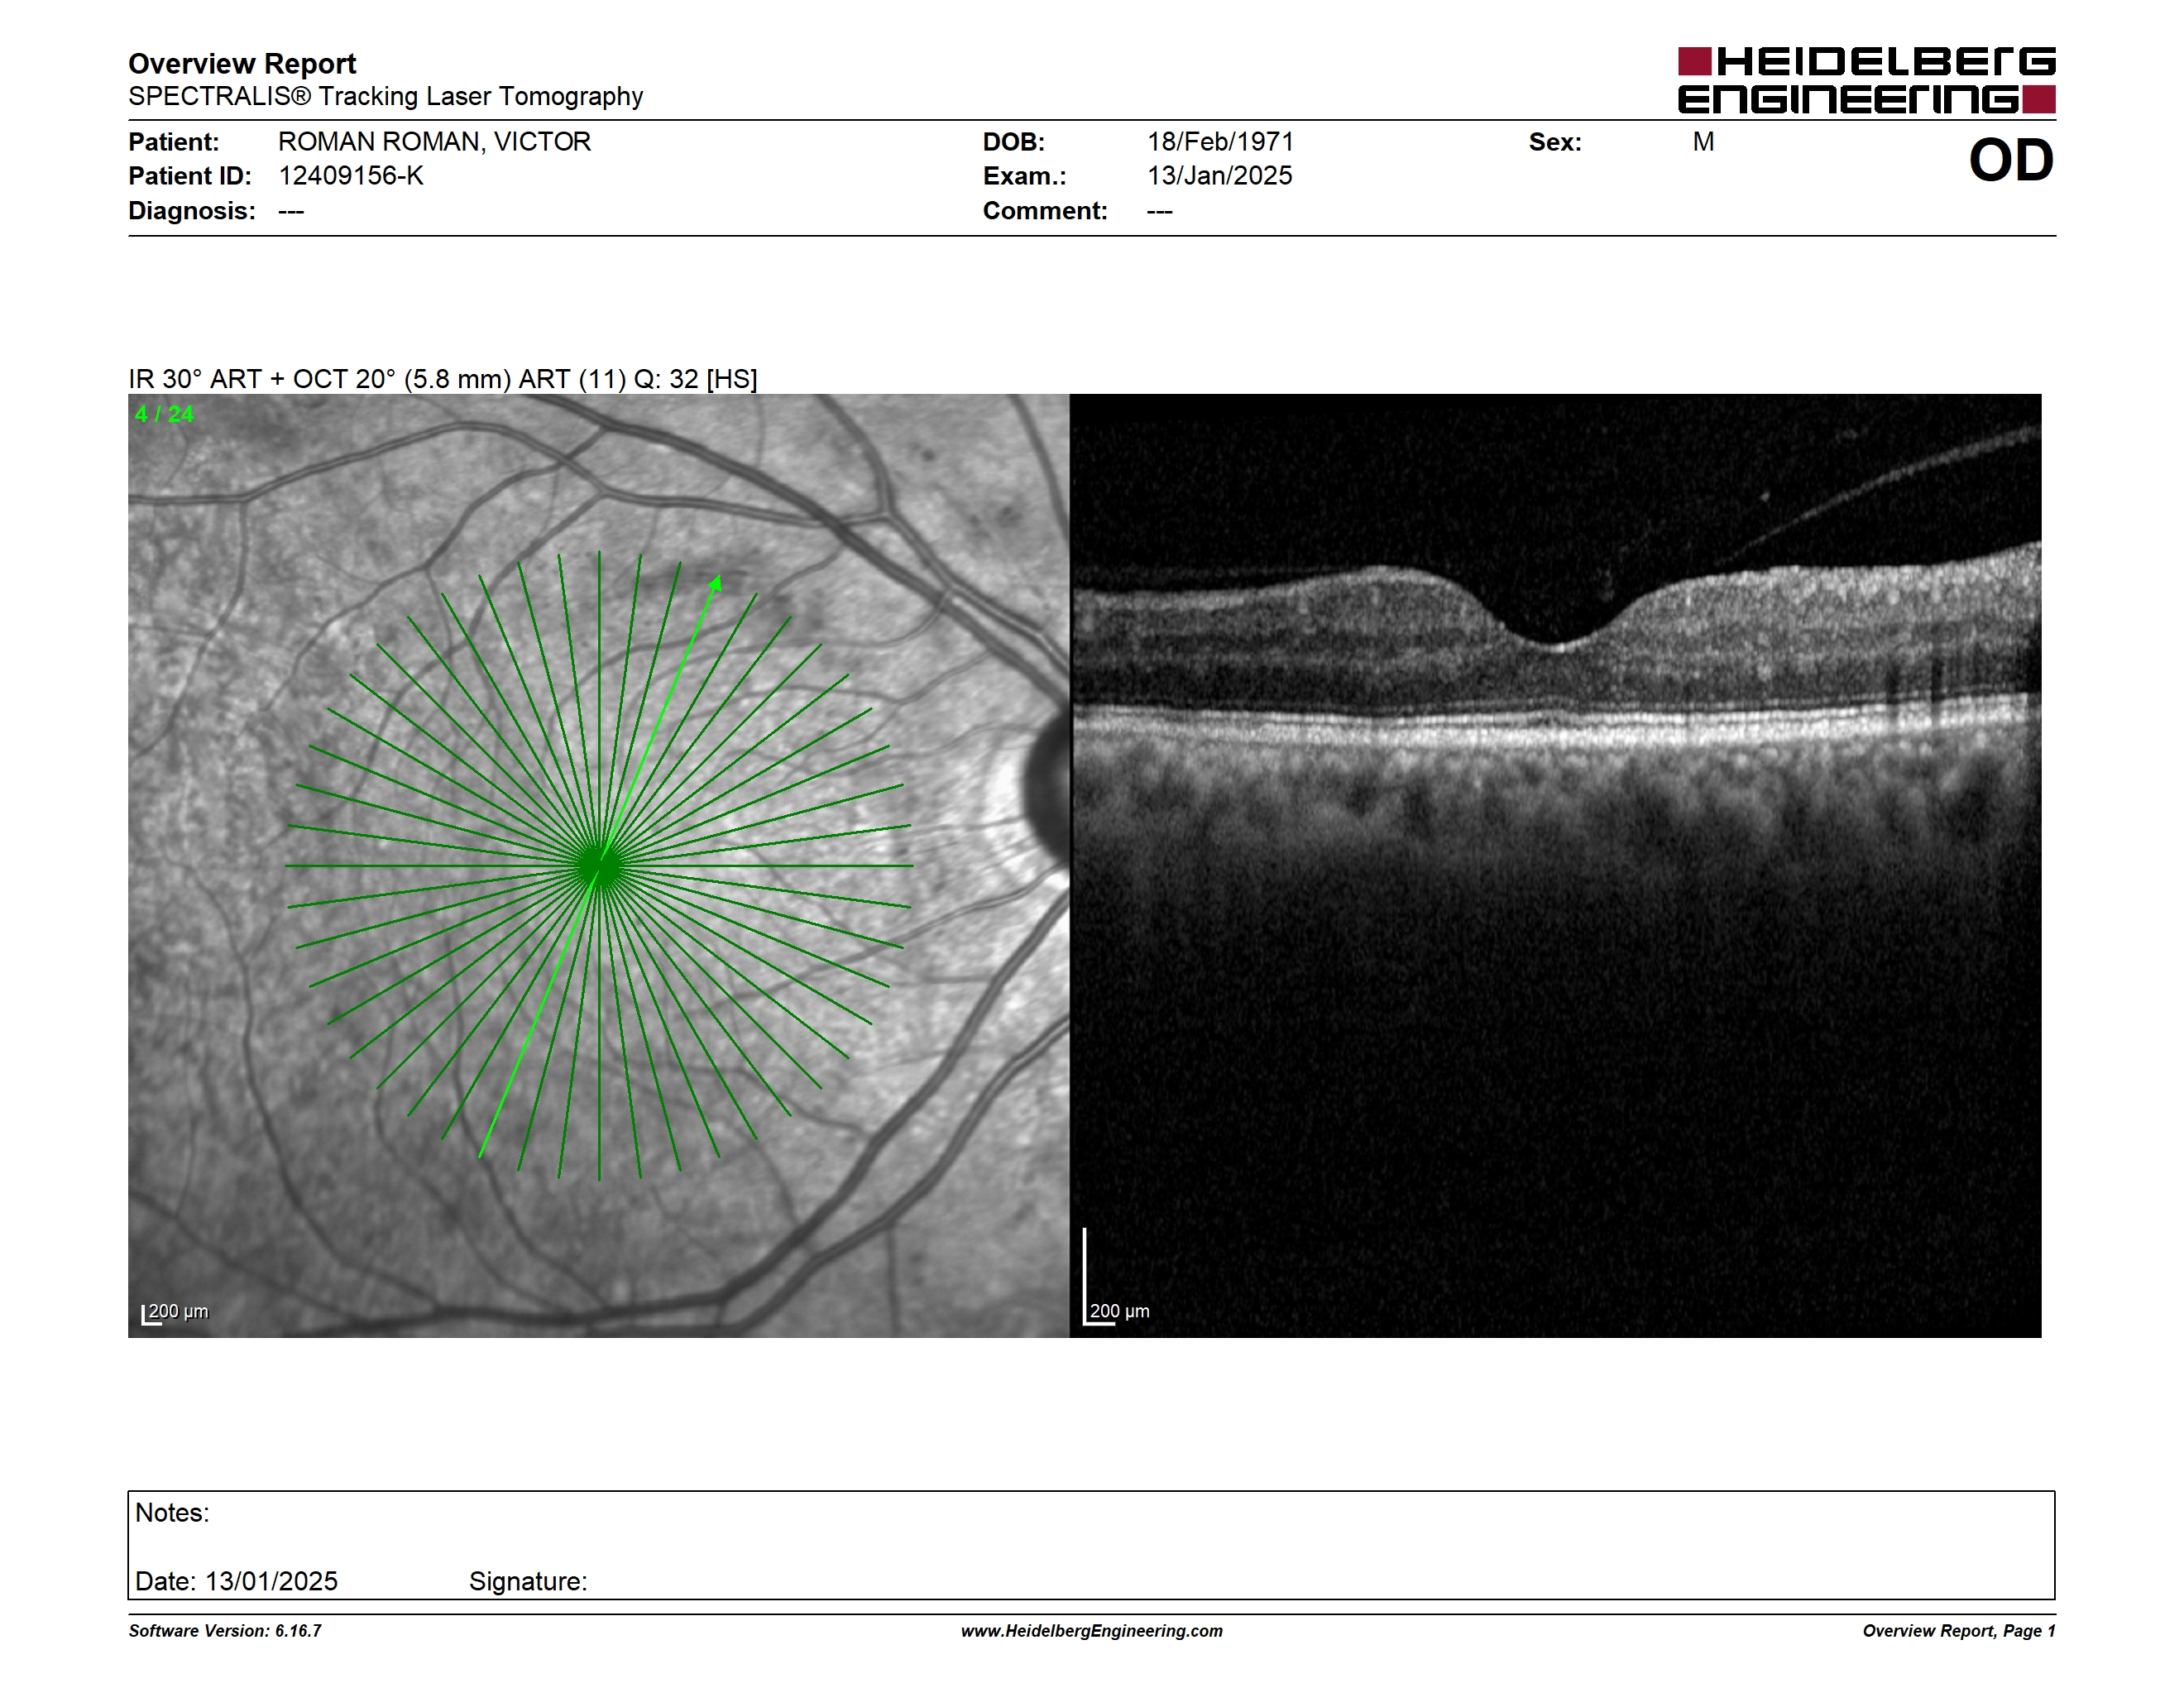Image resolution: width=2184 pixels, height=1688 pixels.
Task: Select the IR 30° ART scan info line
Action: (442, 379)
